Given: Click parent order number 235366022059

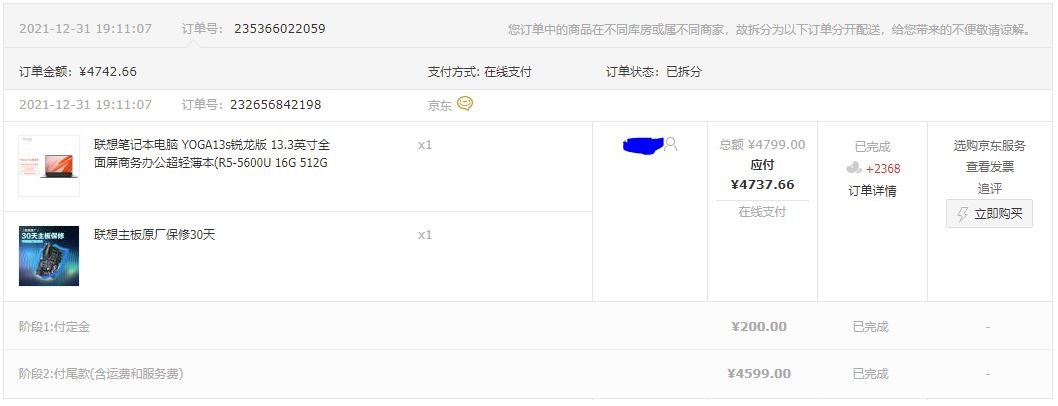Looking at the screenshot, I should click(279, 28).
